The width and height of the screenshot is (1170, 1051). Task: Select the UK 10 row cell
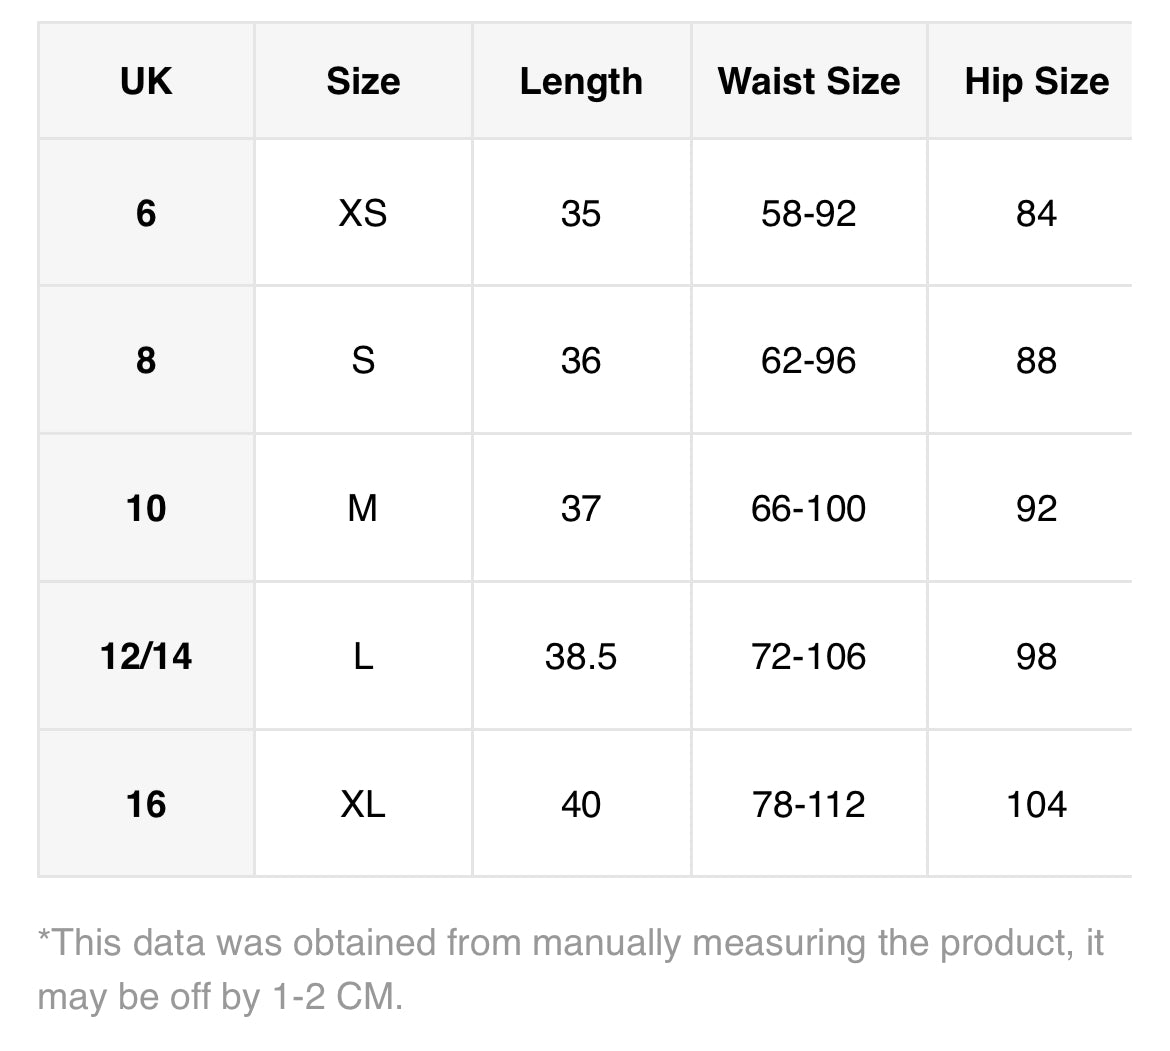[x=146, y=508]
